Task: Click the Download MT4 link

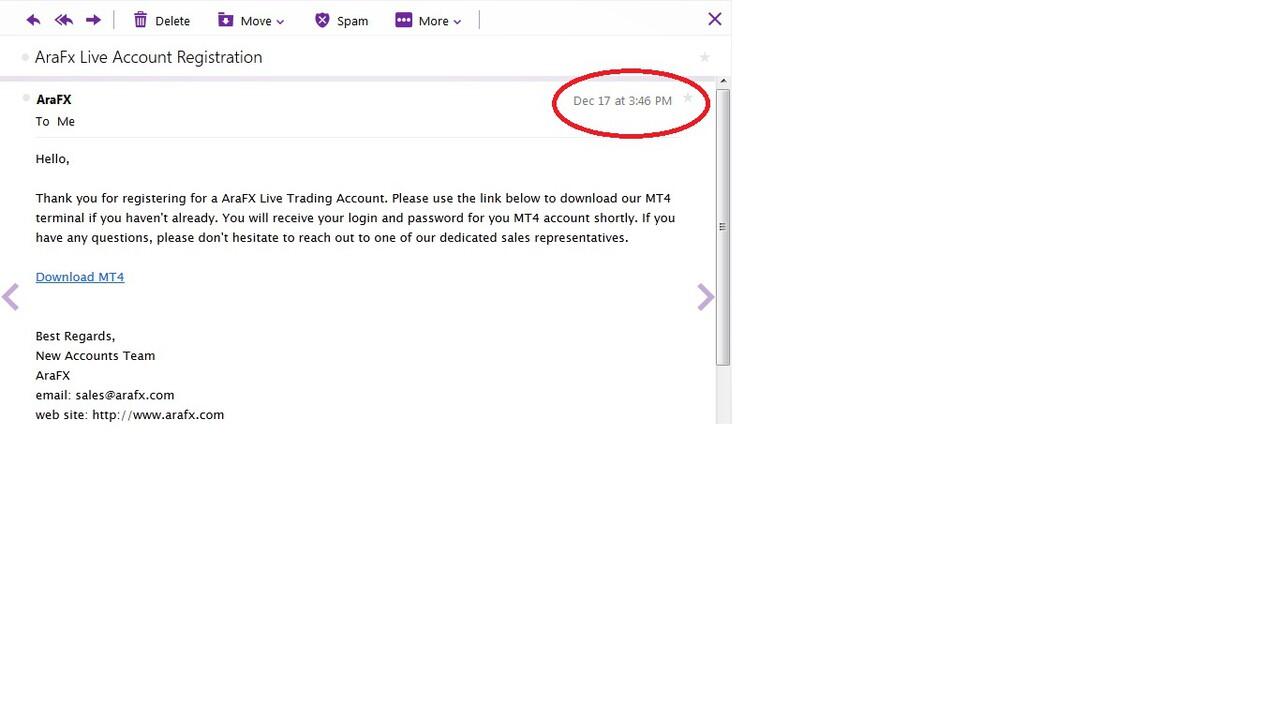Action: [80, 277]
